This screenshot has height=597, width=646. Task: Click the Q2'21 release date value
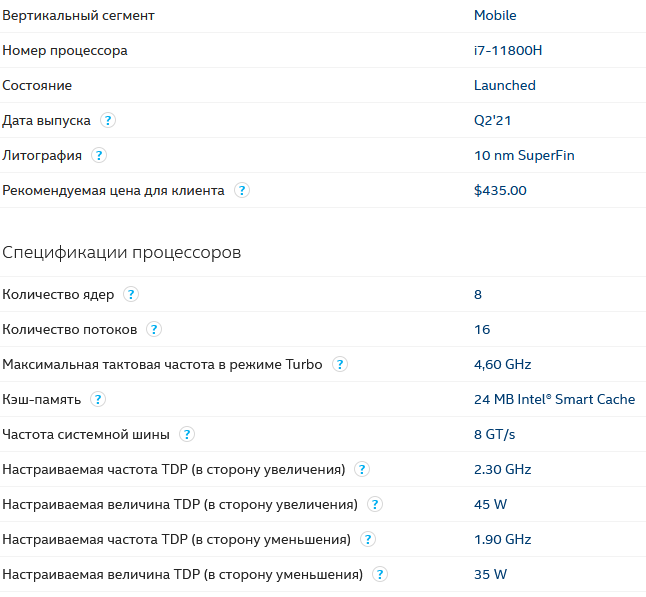point(493,121)
